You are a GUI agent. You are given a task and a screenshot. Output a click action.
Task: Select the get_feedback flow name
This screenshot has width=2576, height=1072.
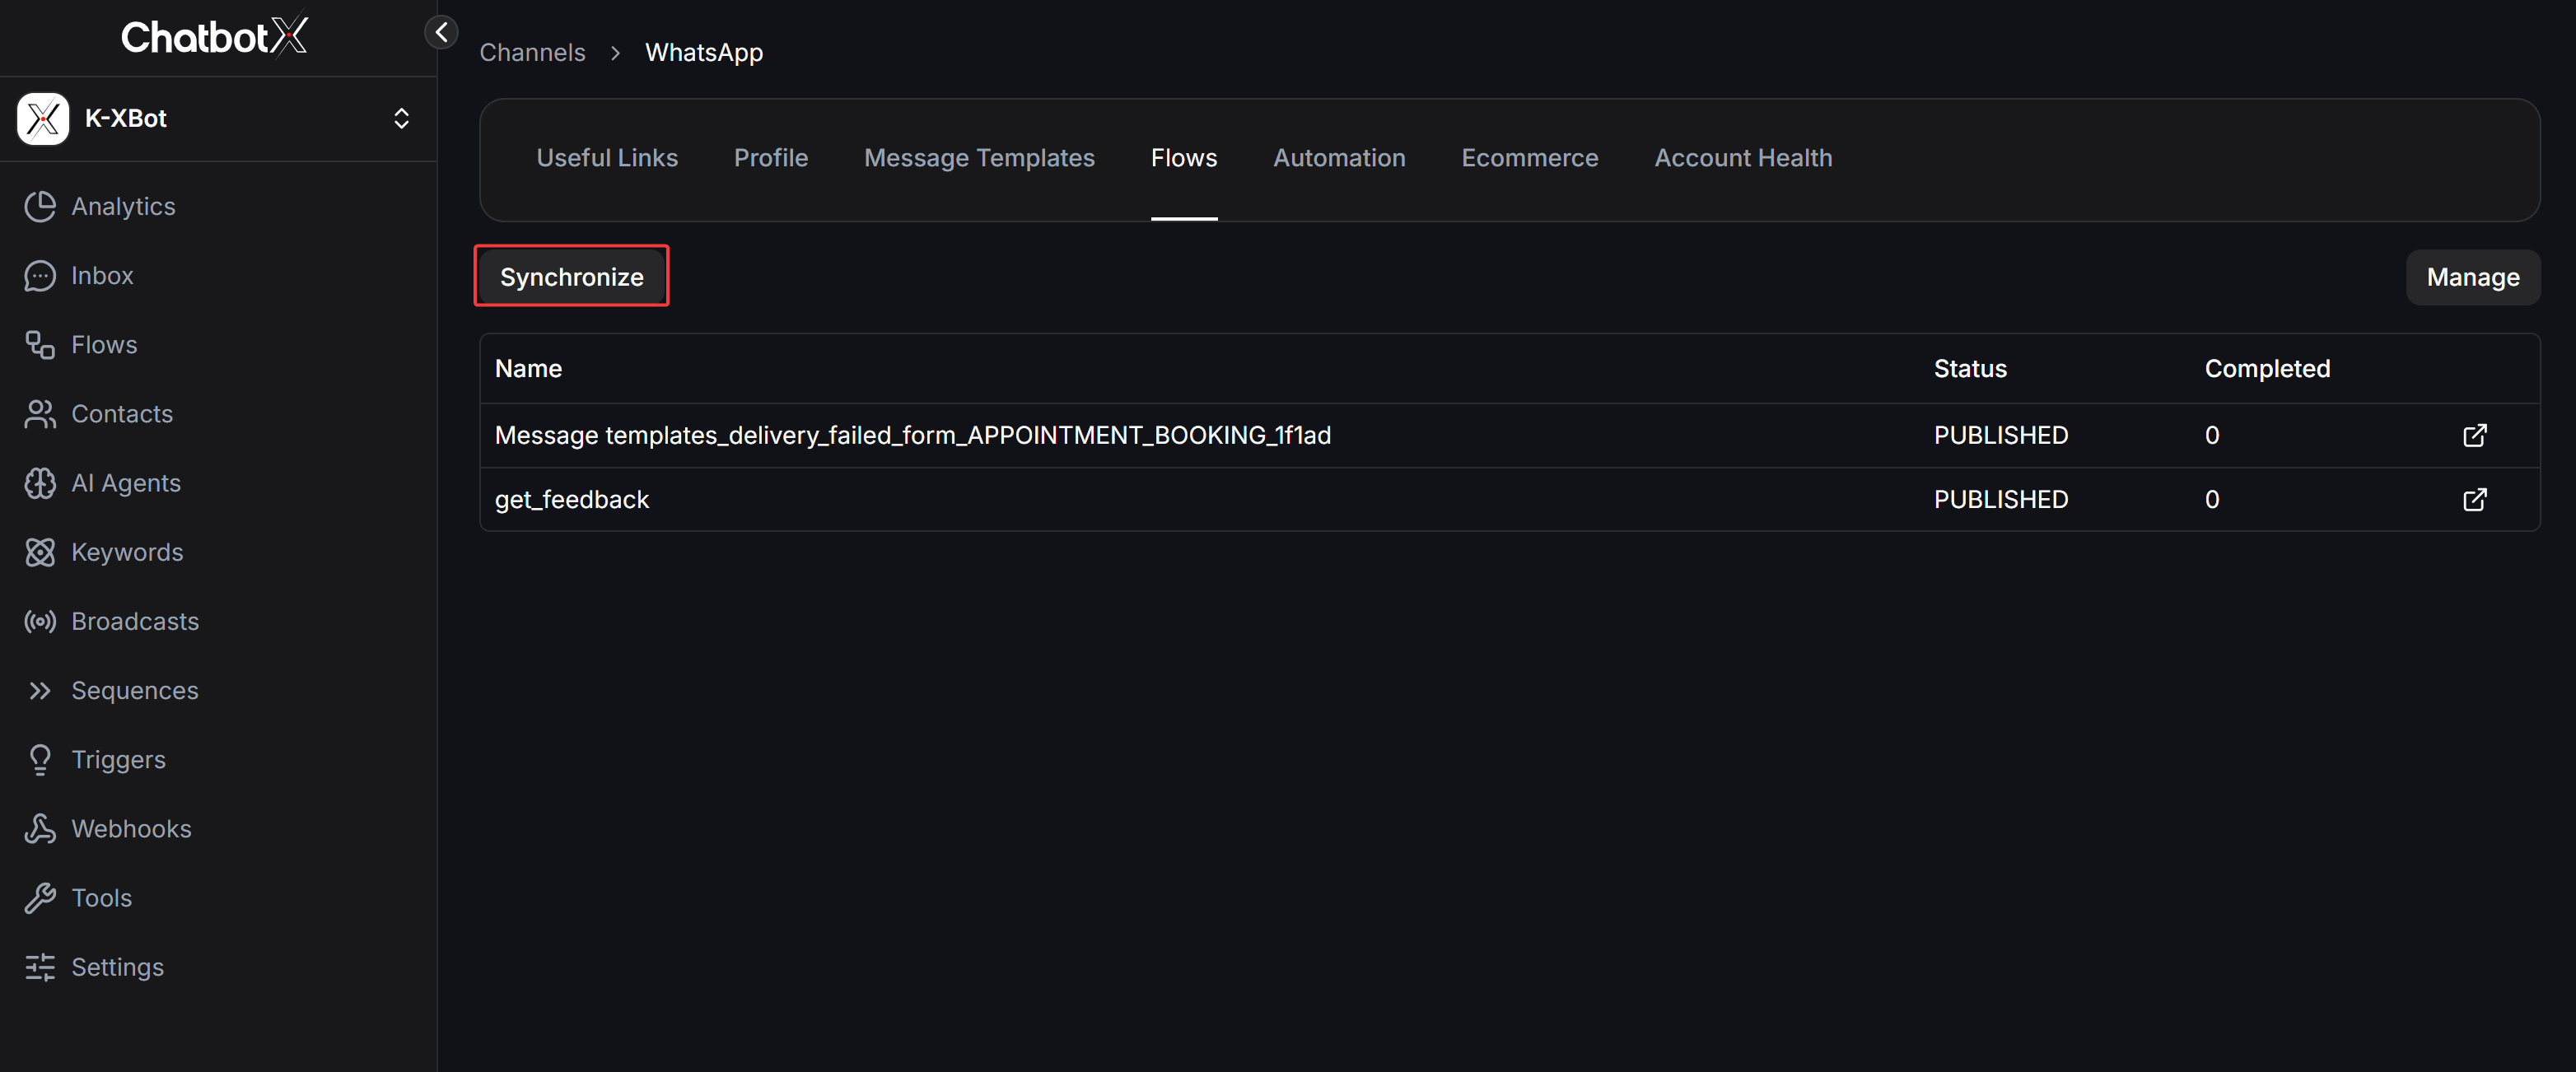click(x=572, y=500)
